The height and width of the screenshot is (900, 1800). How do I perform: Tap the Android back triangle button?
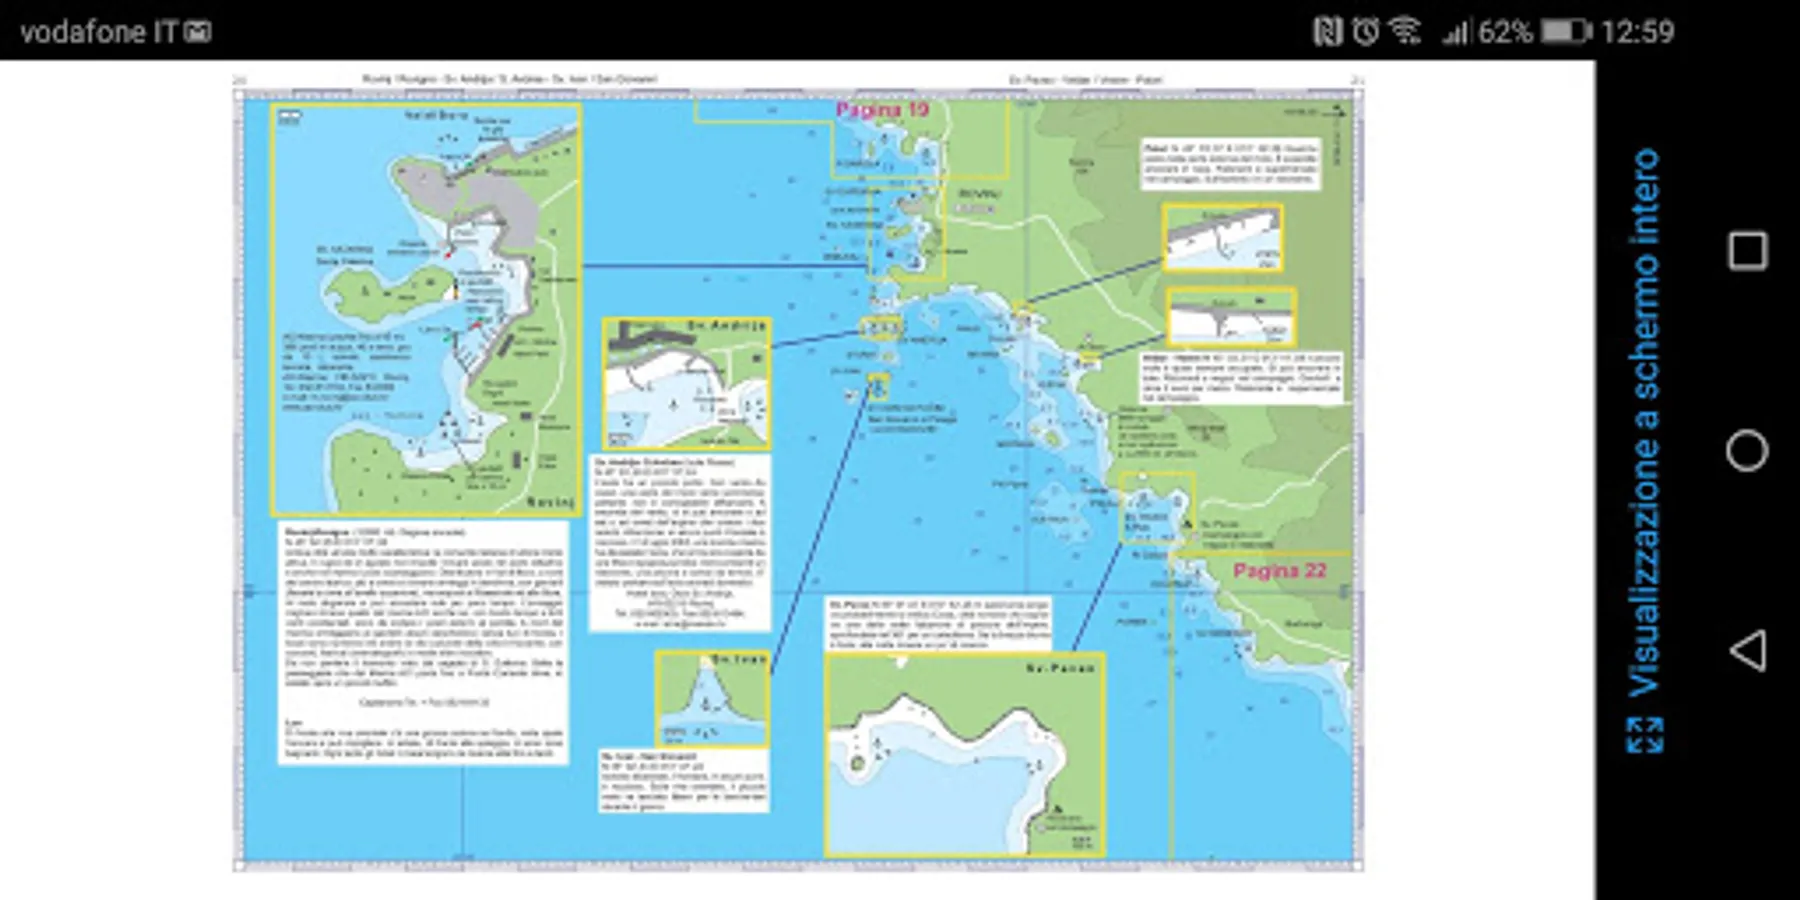[1747, 650]
